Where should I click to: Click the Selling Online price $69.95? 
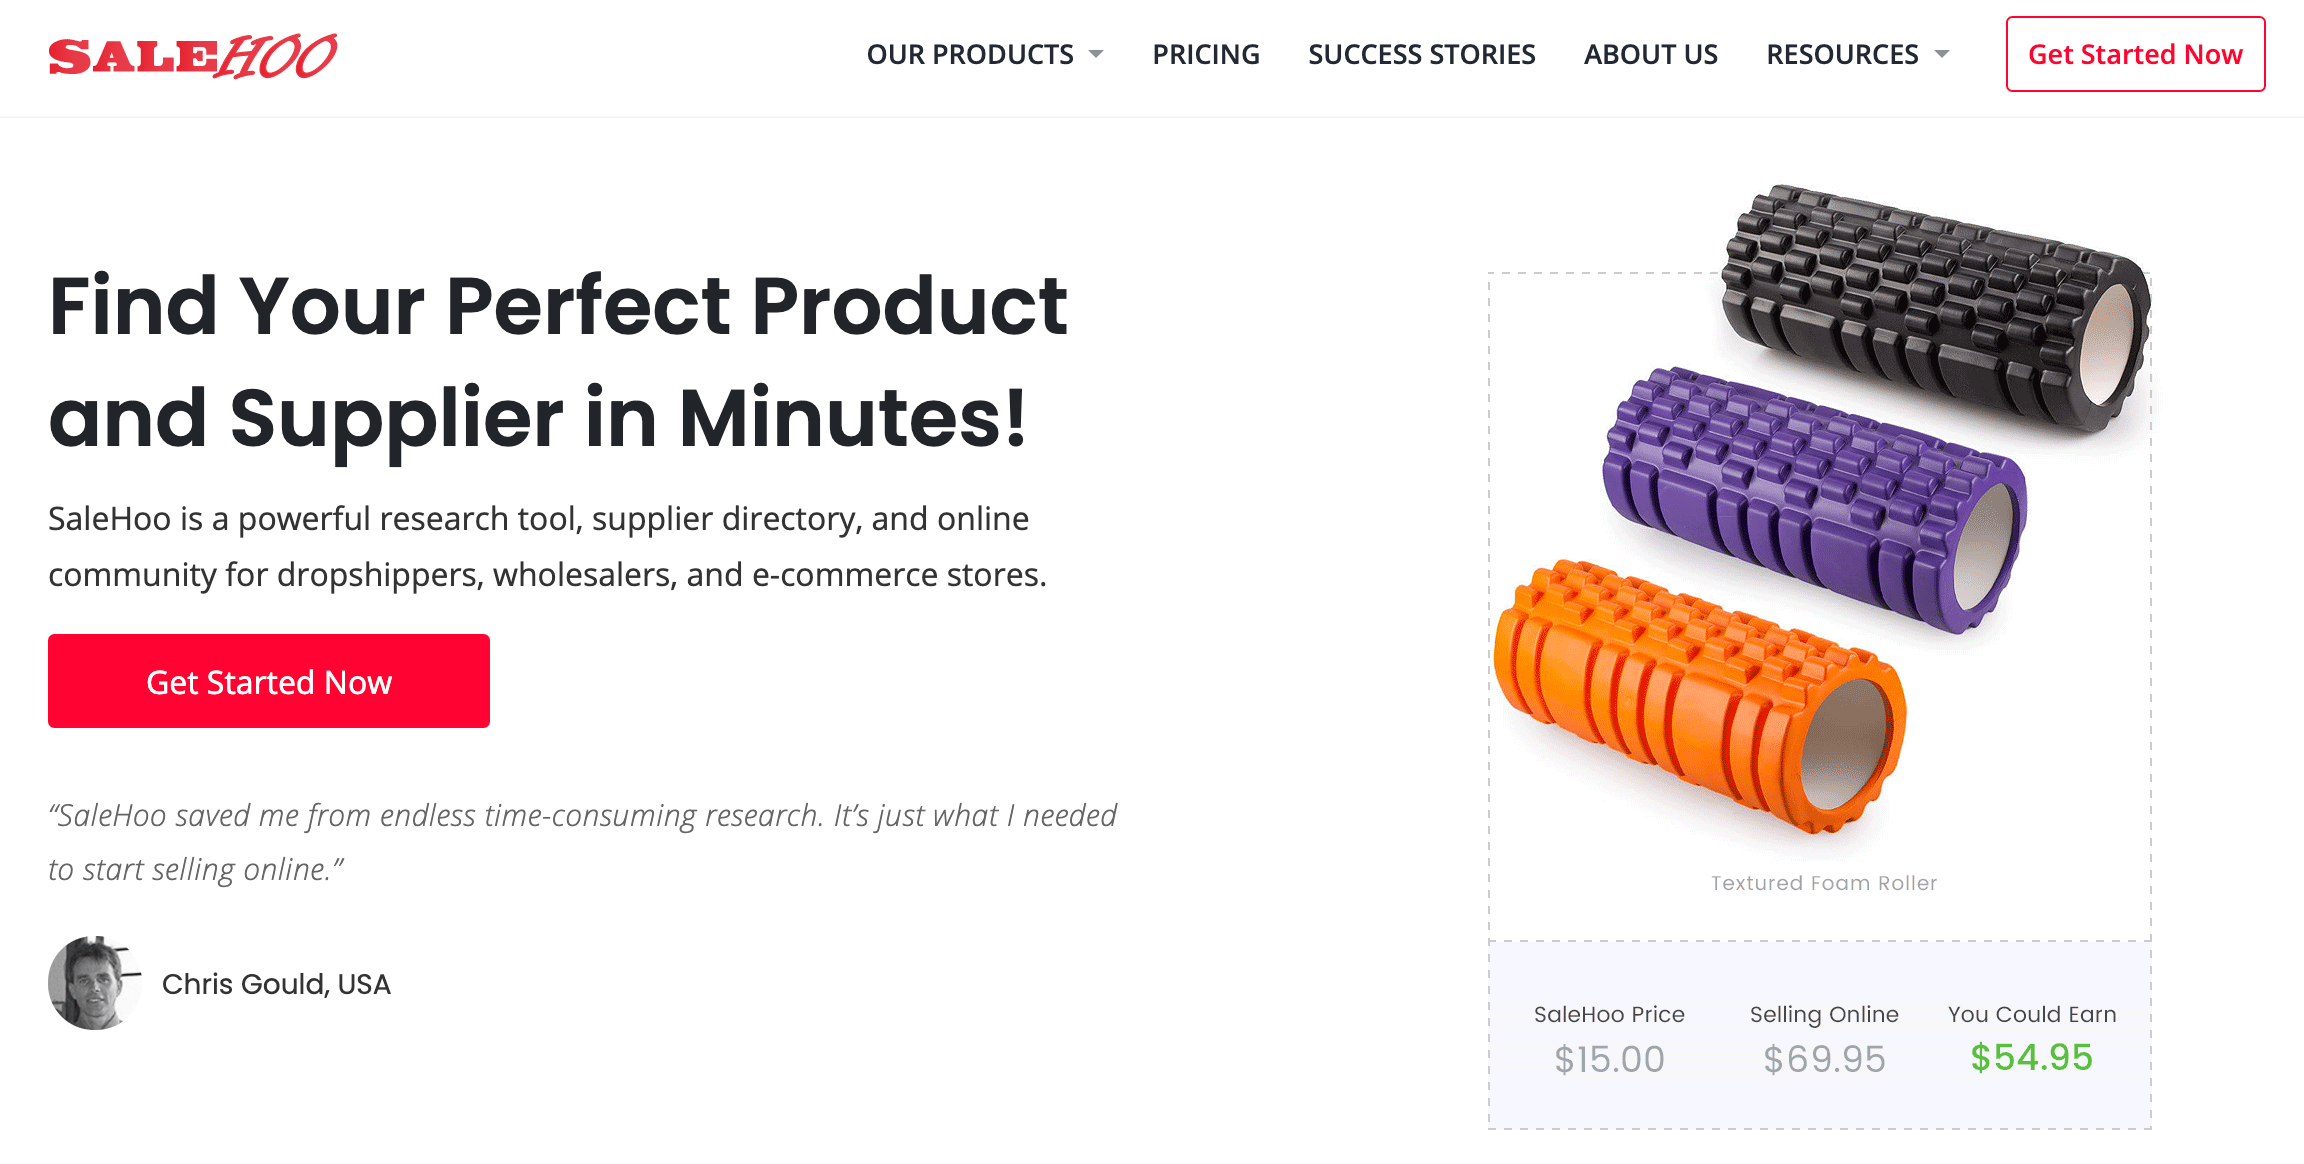pos(1824,1058)
